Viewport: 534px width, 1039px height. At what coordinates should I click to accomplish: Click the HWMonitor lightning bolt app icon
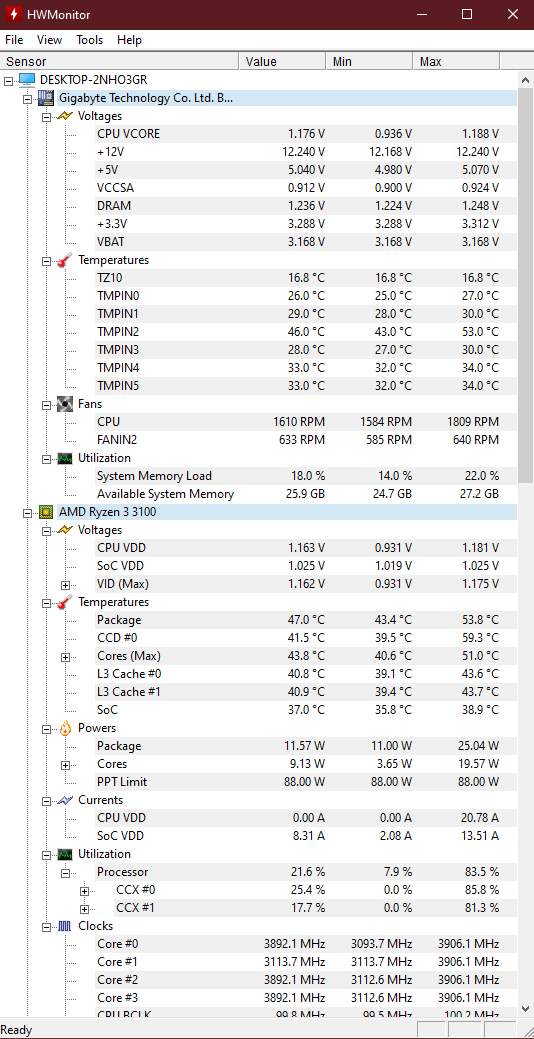click(13, 14)
